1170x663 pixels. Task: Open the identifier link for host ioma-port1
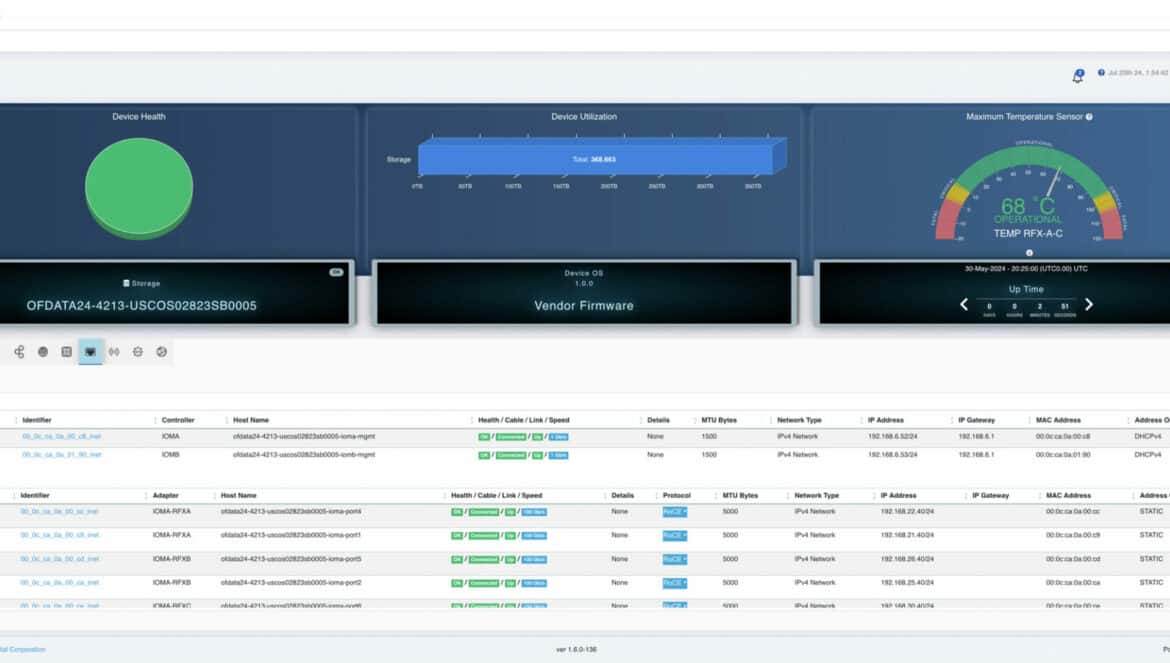pyautogui.click(x=59, y=535)
